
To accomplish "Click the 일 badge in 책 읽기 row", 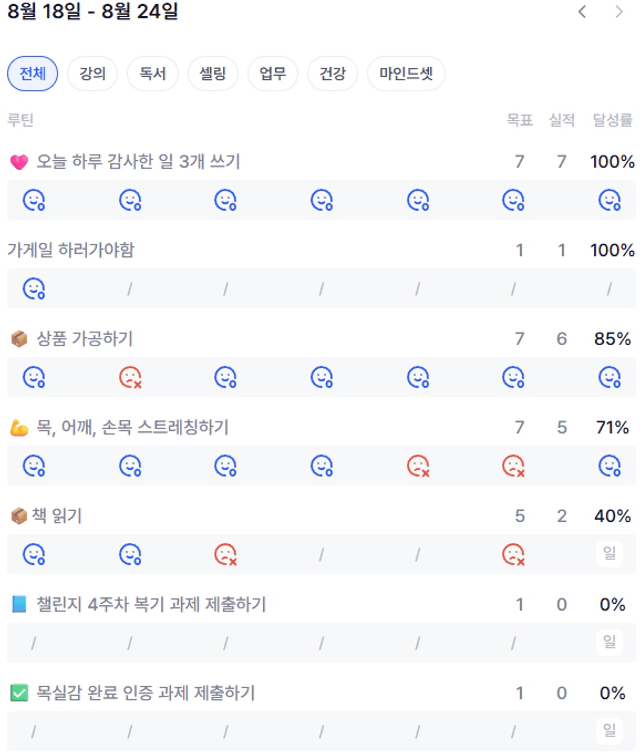I will tap(610, 553).
